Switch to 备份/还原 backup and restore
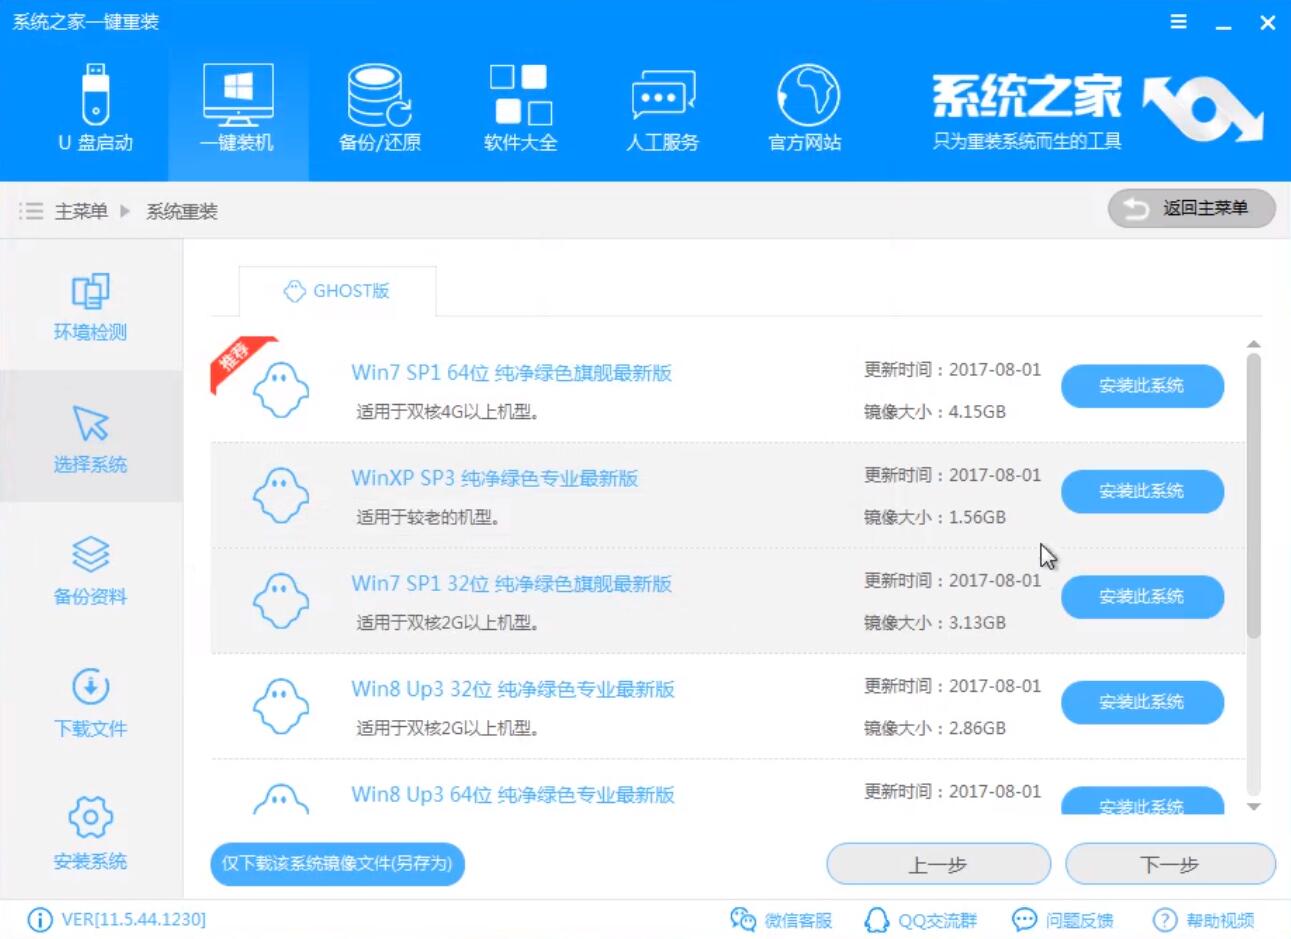 pyautogui.click(x=378, y=105)
